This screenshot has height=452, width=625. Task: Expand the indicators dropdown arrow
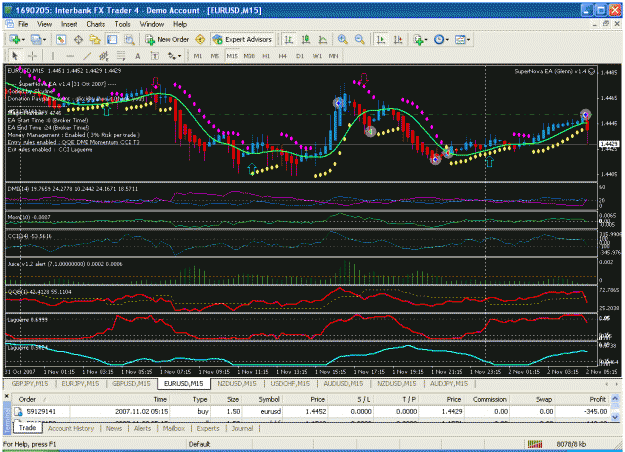coord(426,40)
